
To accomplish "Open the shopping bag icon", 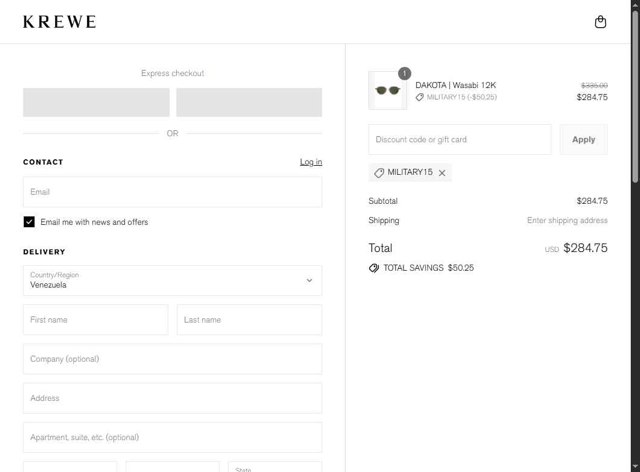I will (600, 22).
